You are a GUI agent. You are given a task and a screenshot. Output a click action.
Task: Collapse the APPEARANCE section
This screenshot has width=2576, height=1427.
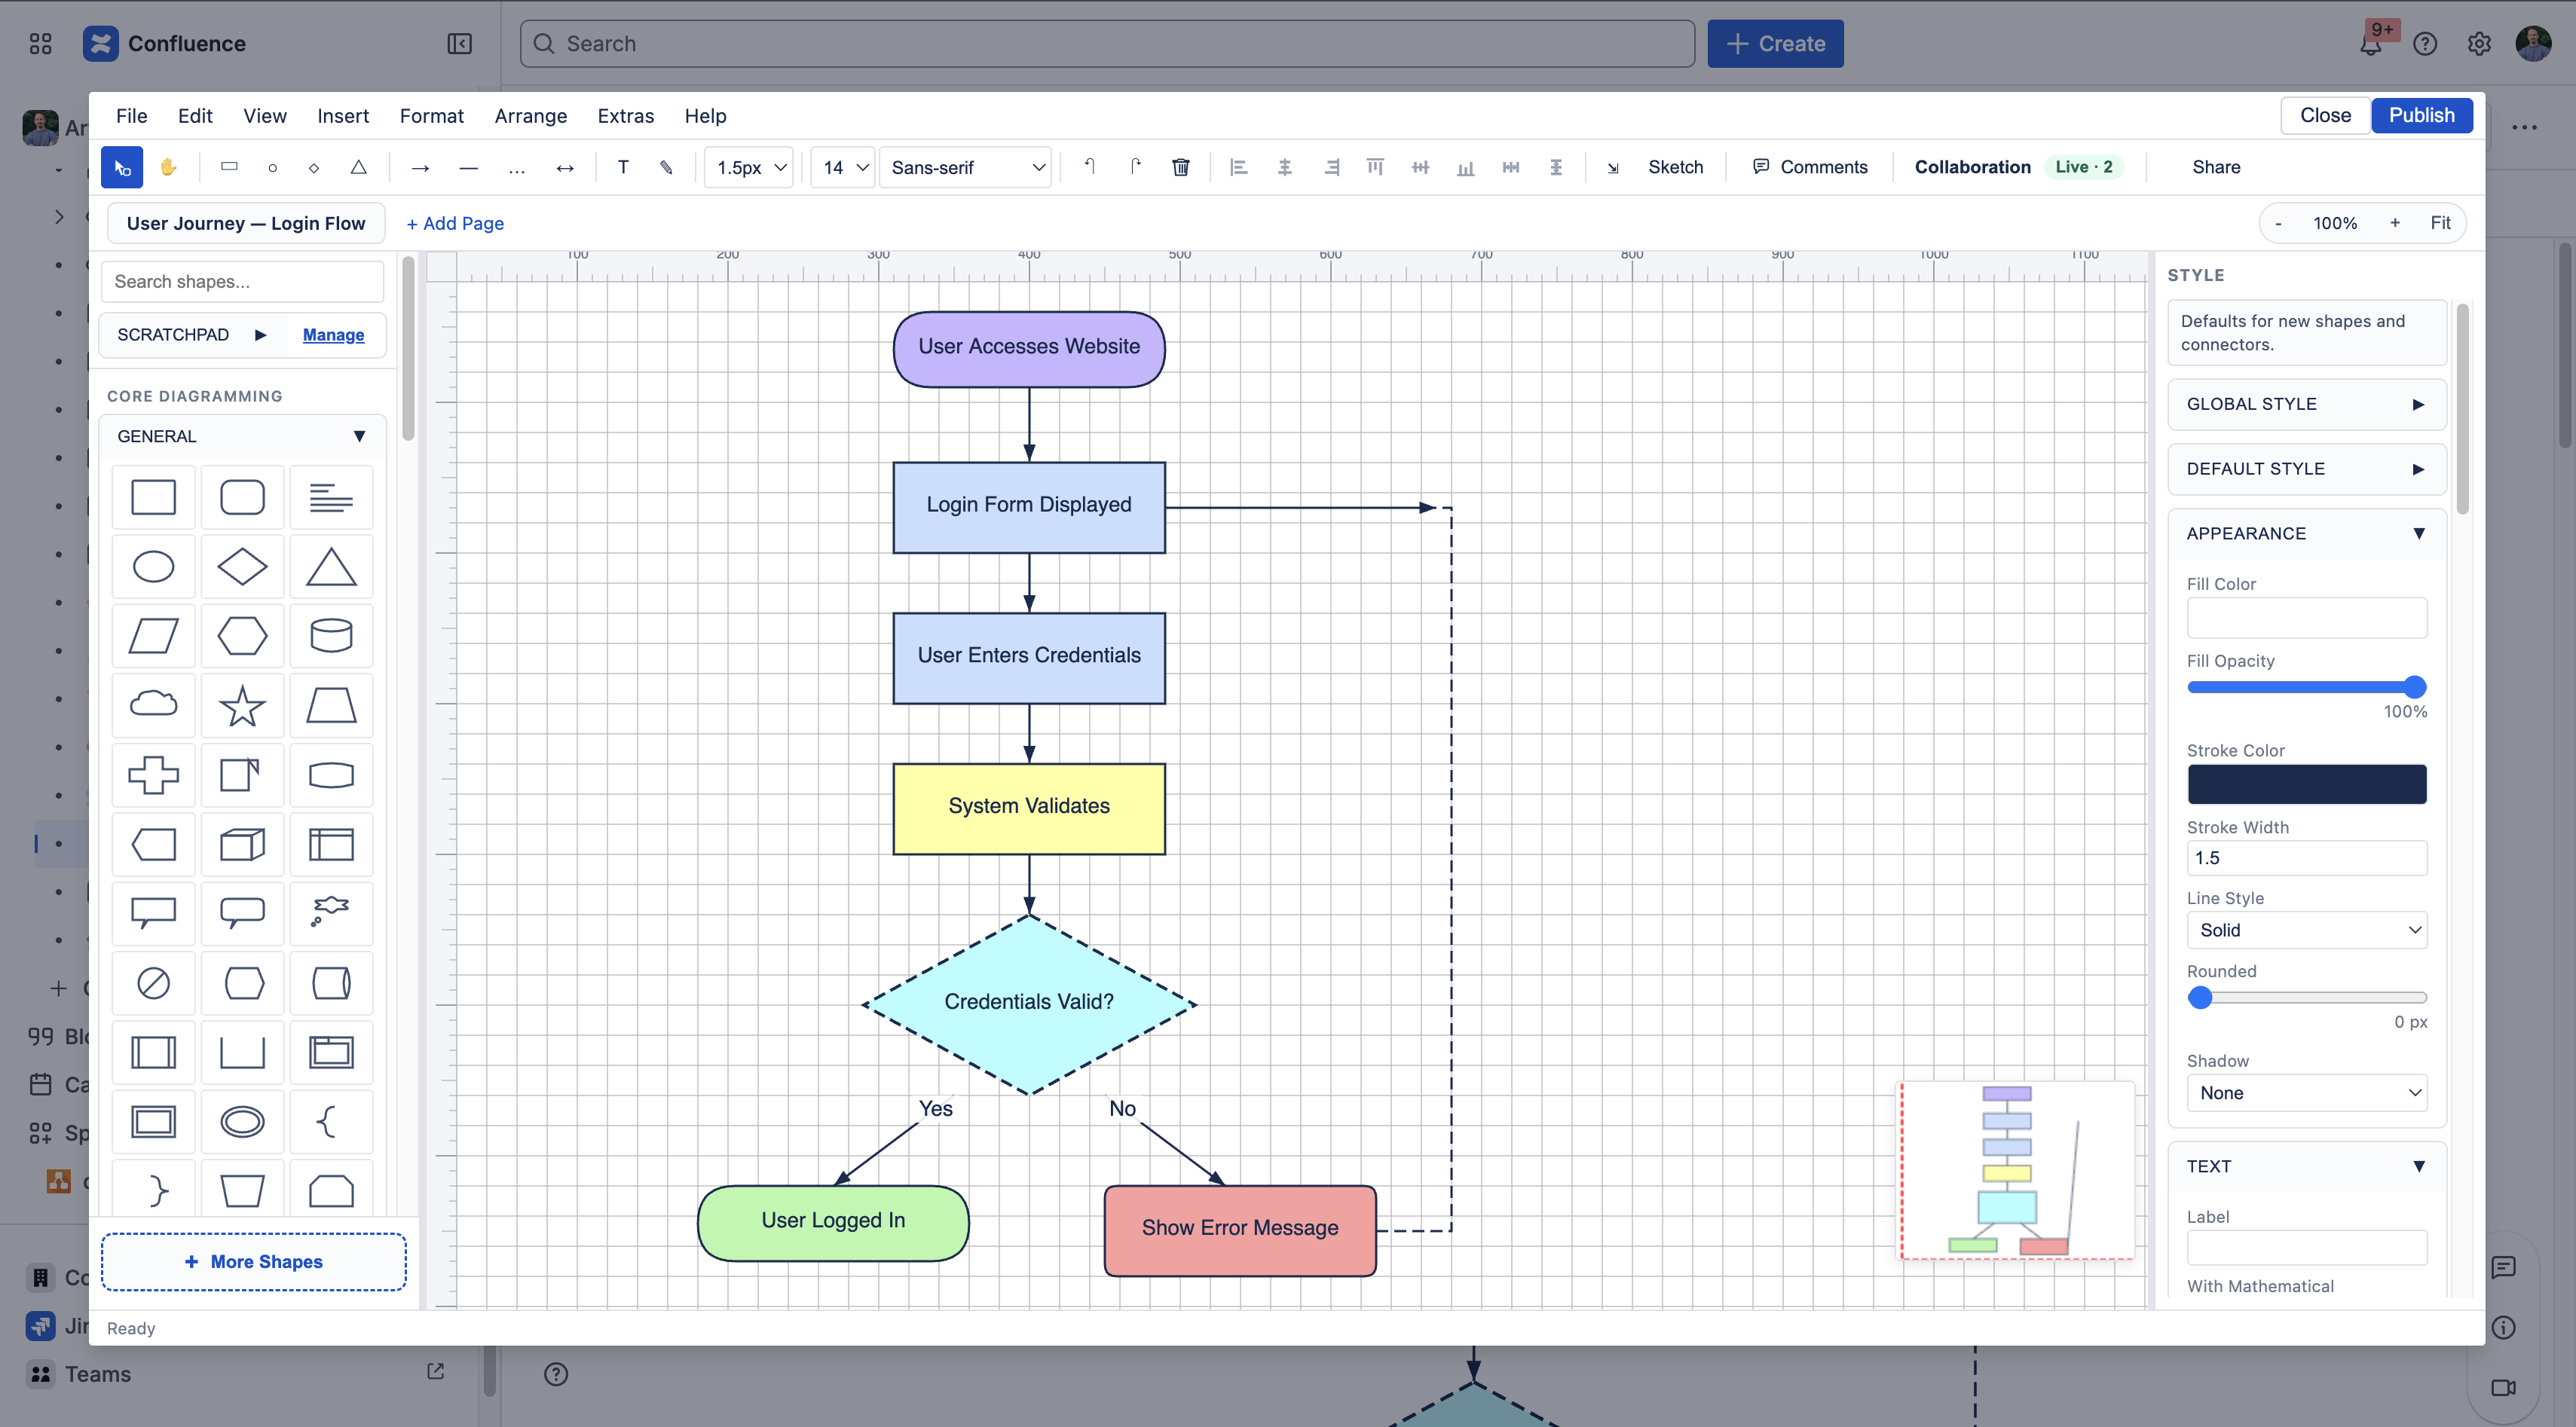tap(2306, 534)
